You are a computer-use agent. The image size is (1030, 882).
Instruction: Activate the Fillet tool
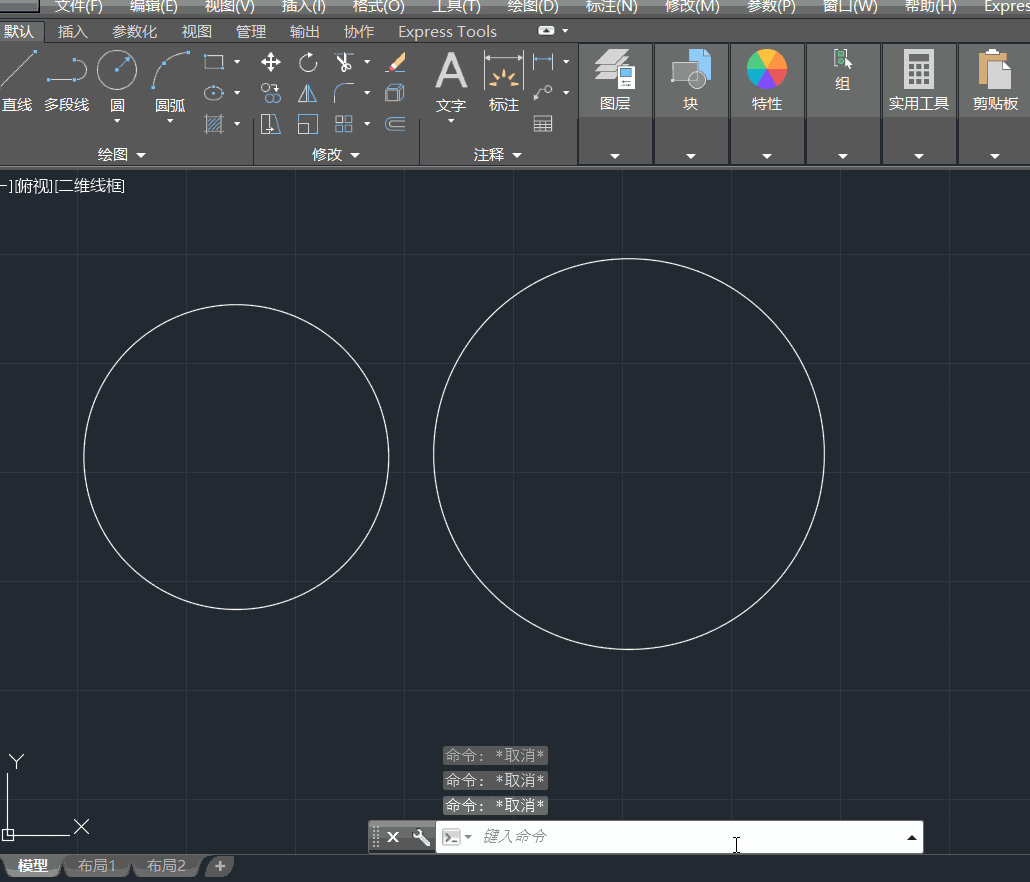[x=344, y=93]
